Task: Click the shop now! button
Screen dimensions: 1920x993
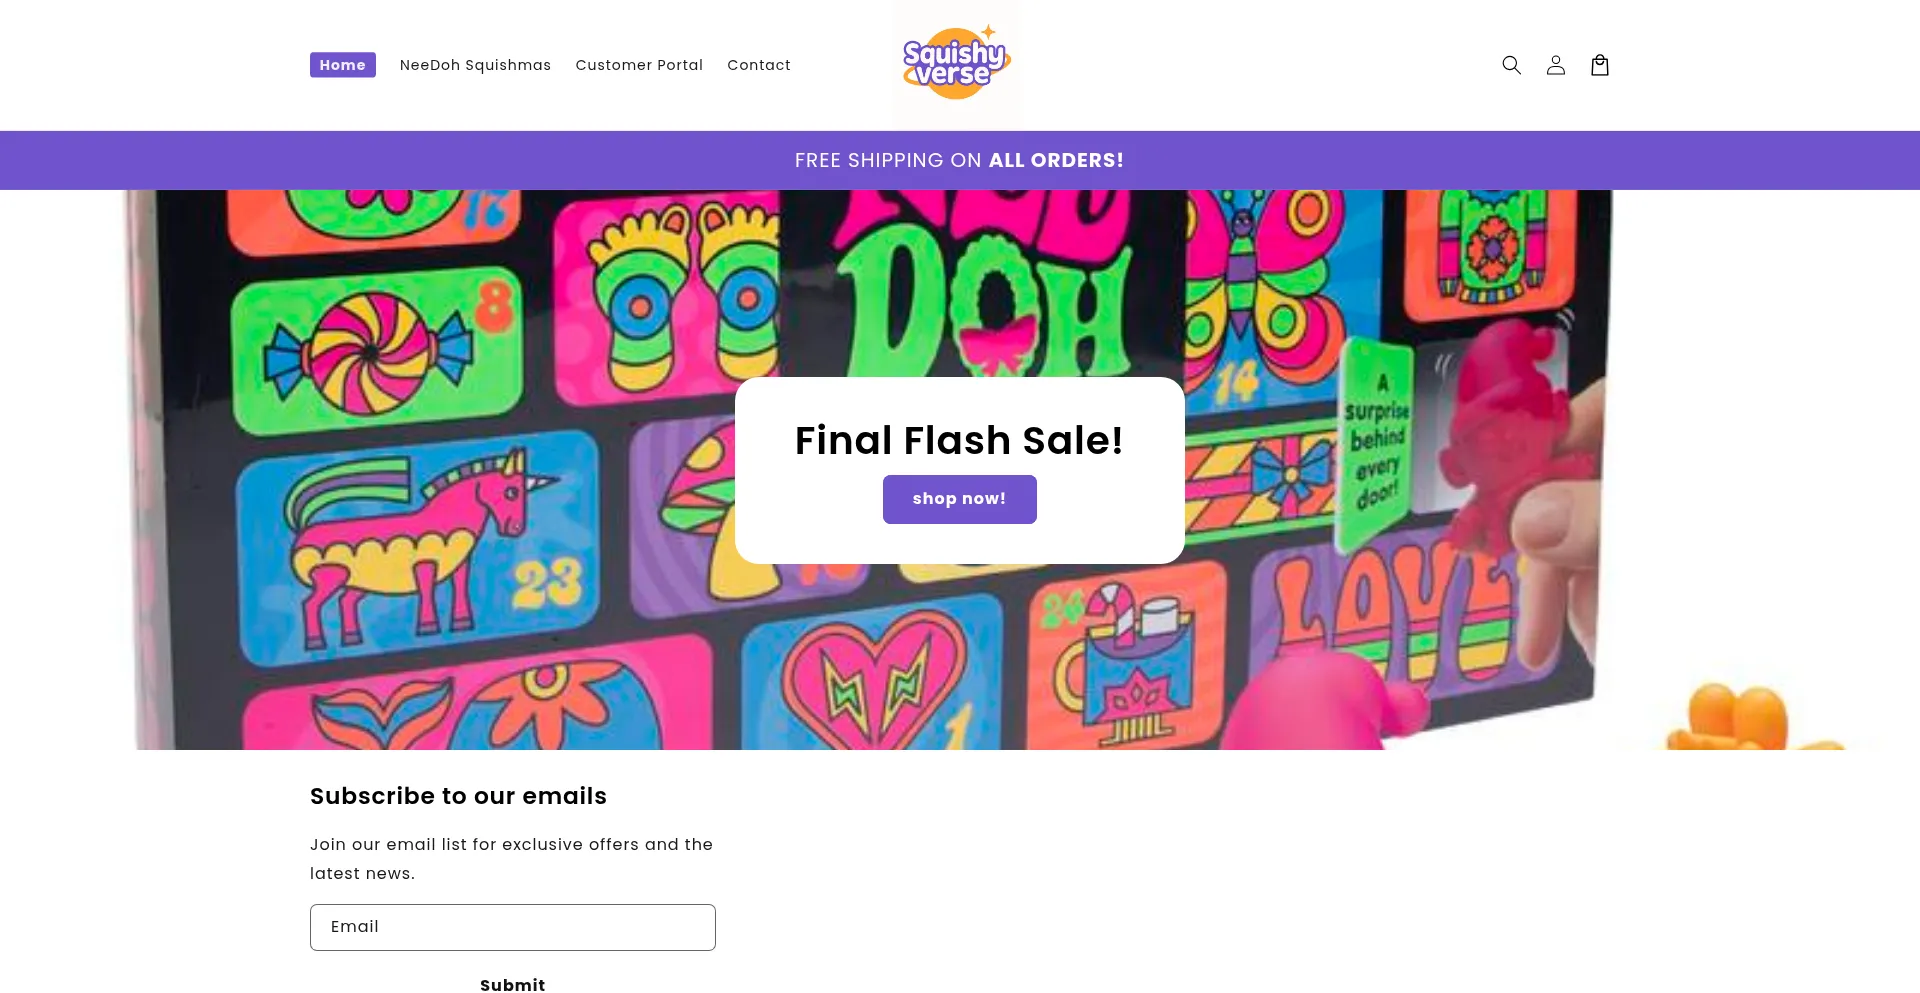Action: (x=959, y=499)
